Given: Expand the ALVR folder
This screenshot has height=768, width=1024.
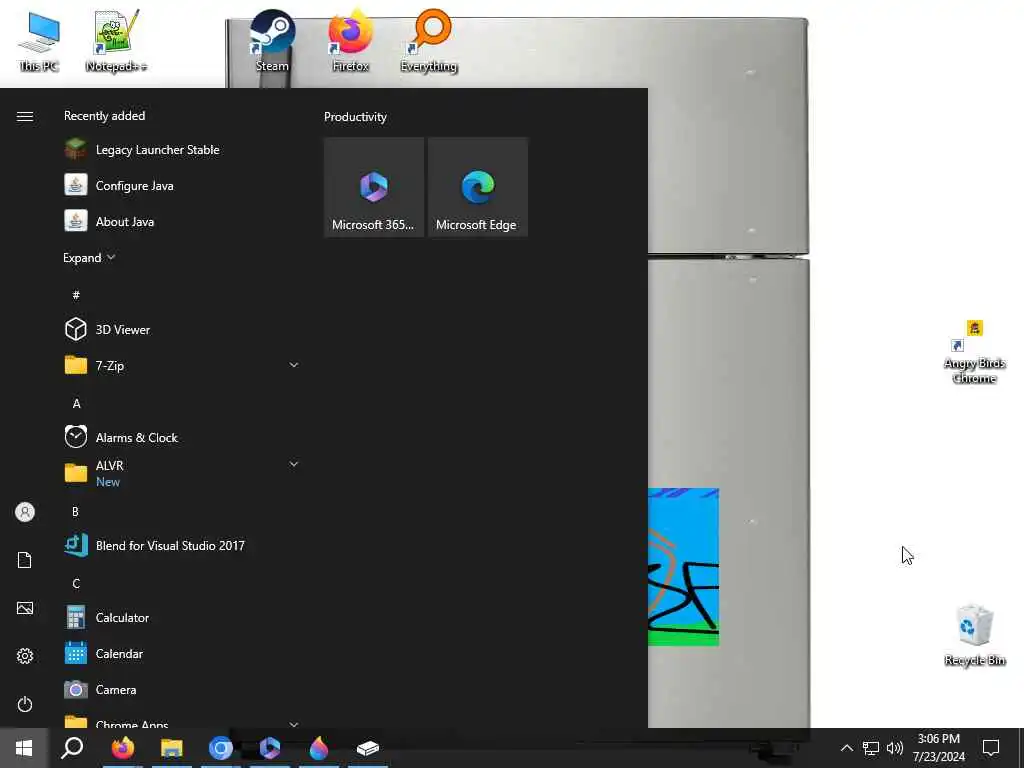Looking at the screenshot, I should pyautogui.click(x=294, y=464).
